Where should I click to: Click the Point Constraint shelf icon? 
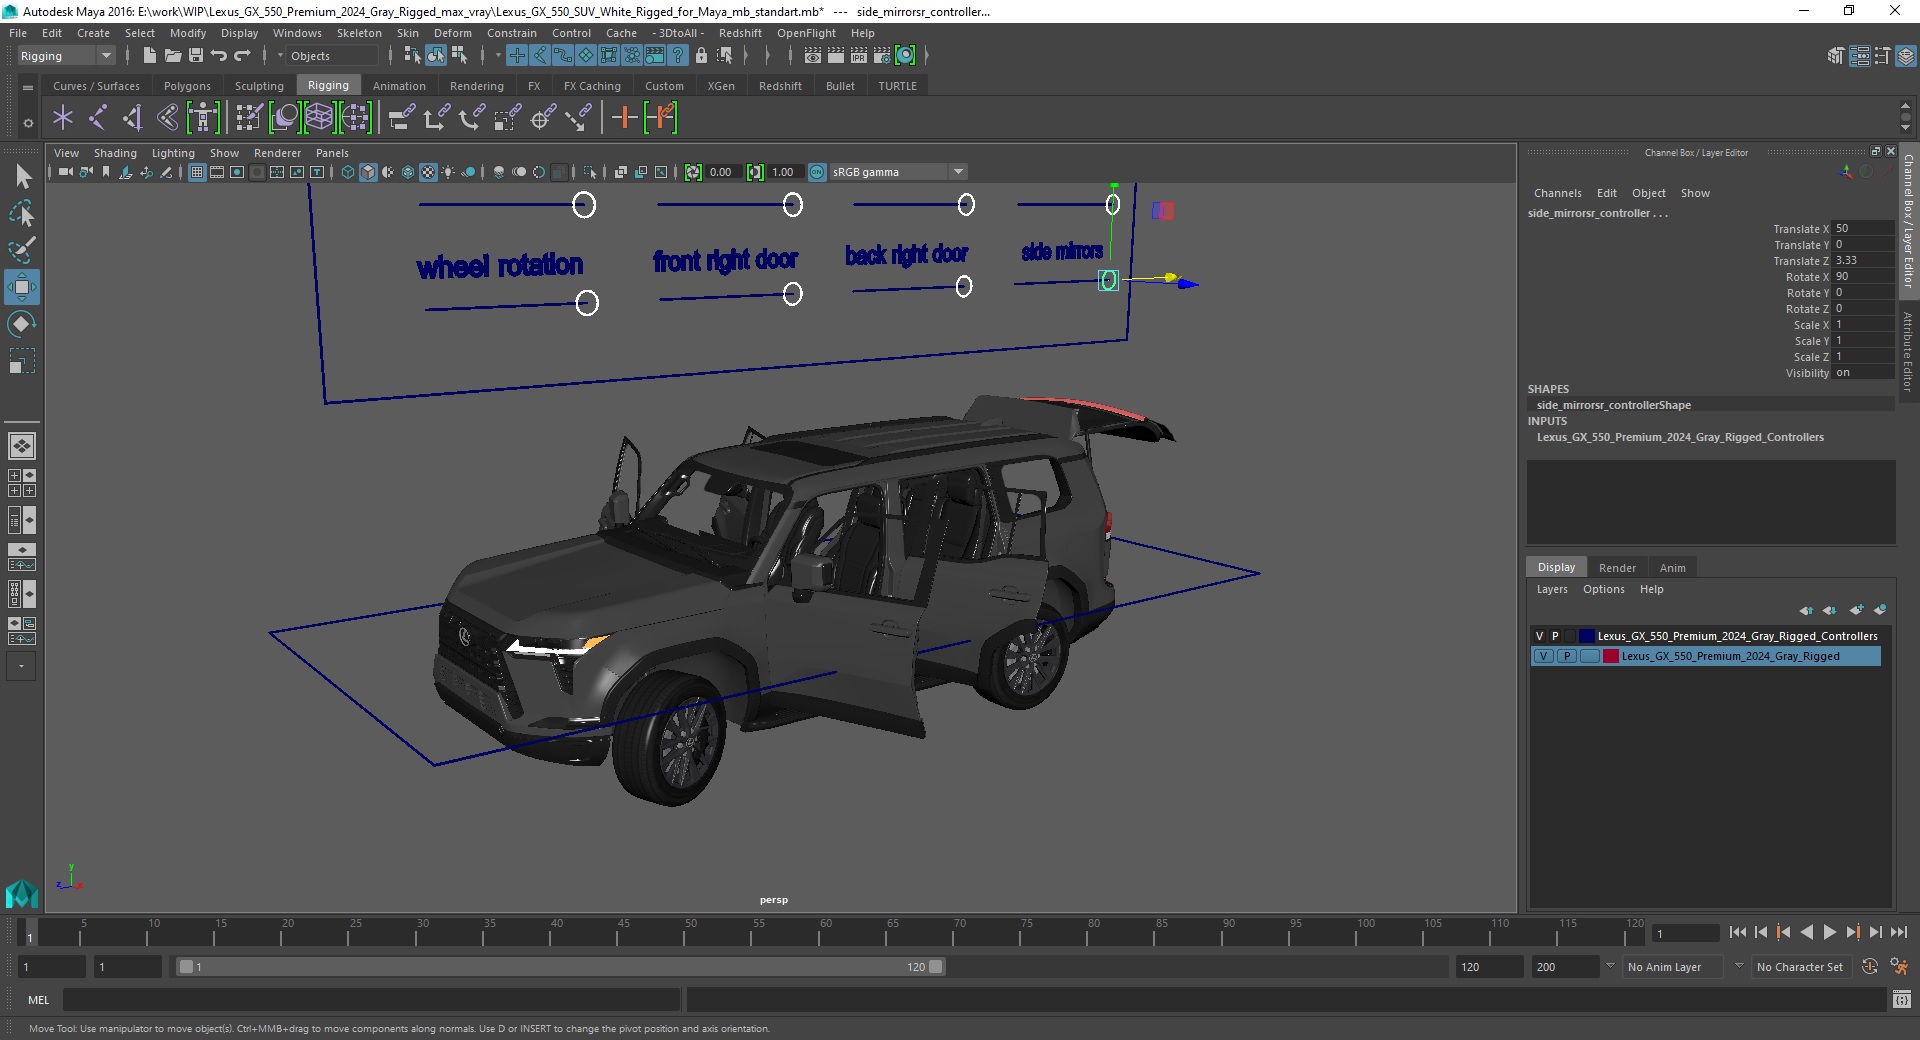click(436, 118)
